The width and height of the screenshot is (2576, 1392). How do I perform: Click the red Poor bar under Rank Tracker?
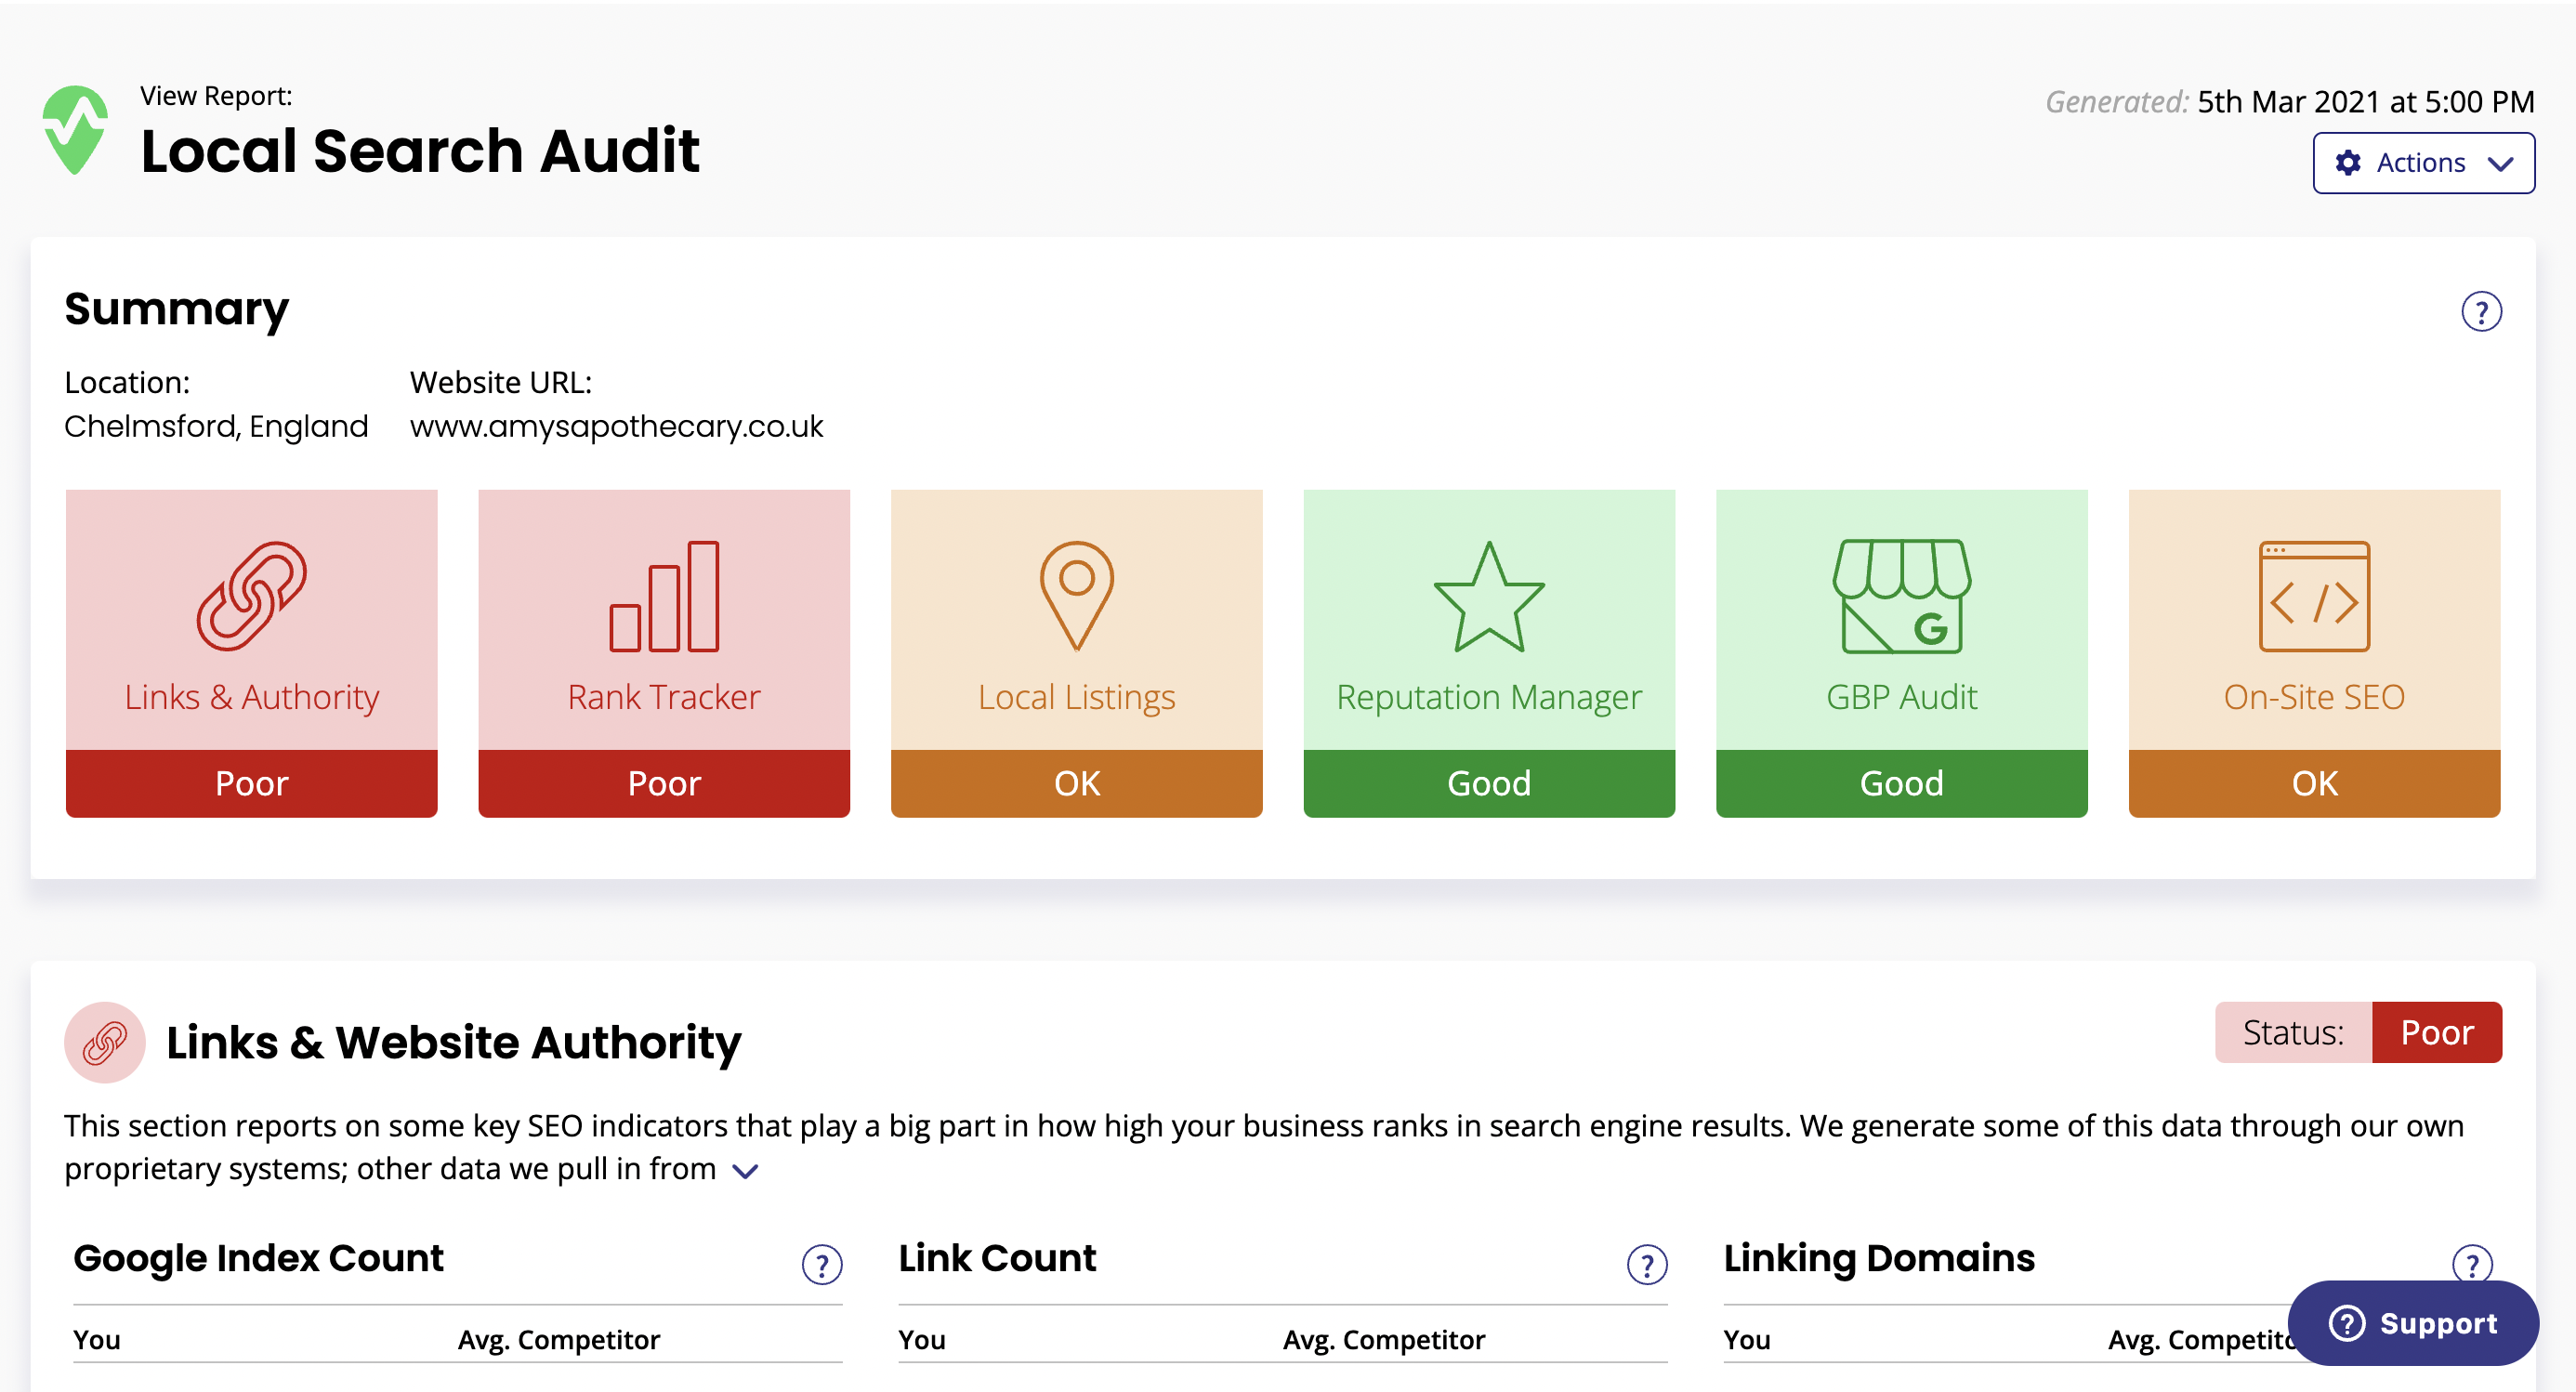664,783
